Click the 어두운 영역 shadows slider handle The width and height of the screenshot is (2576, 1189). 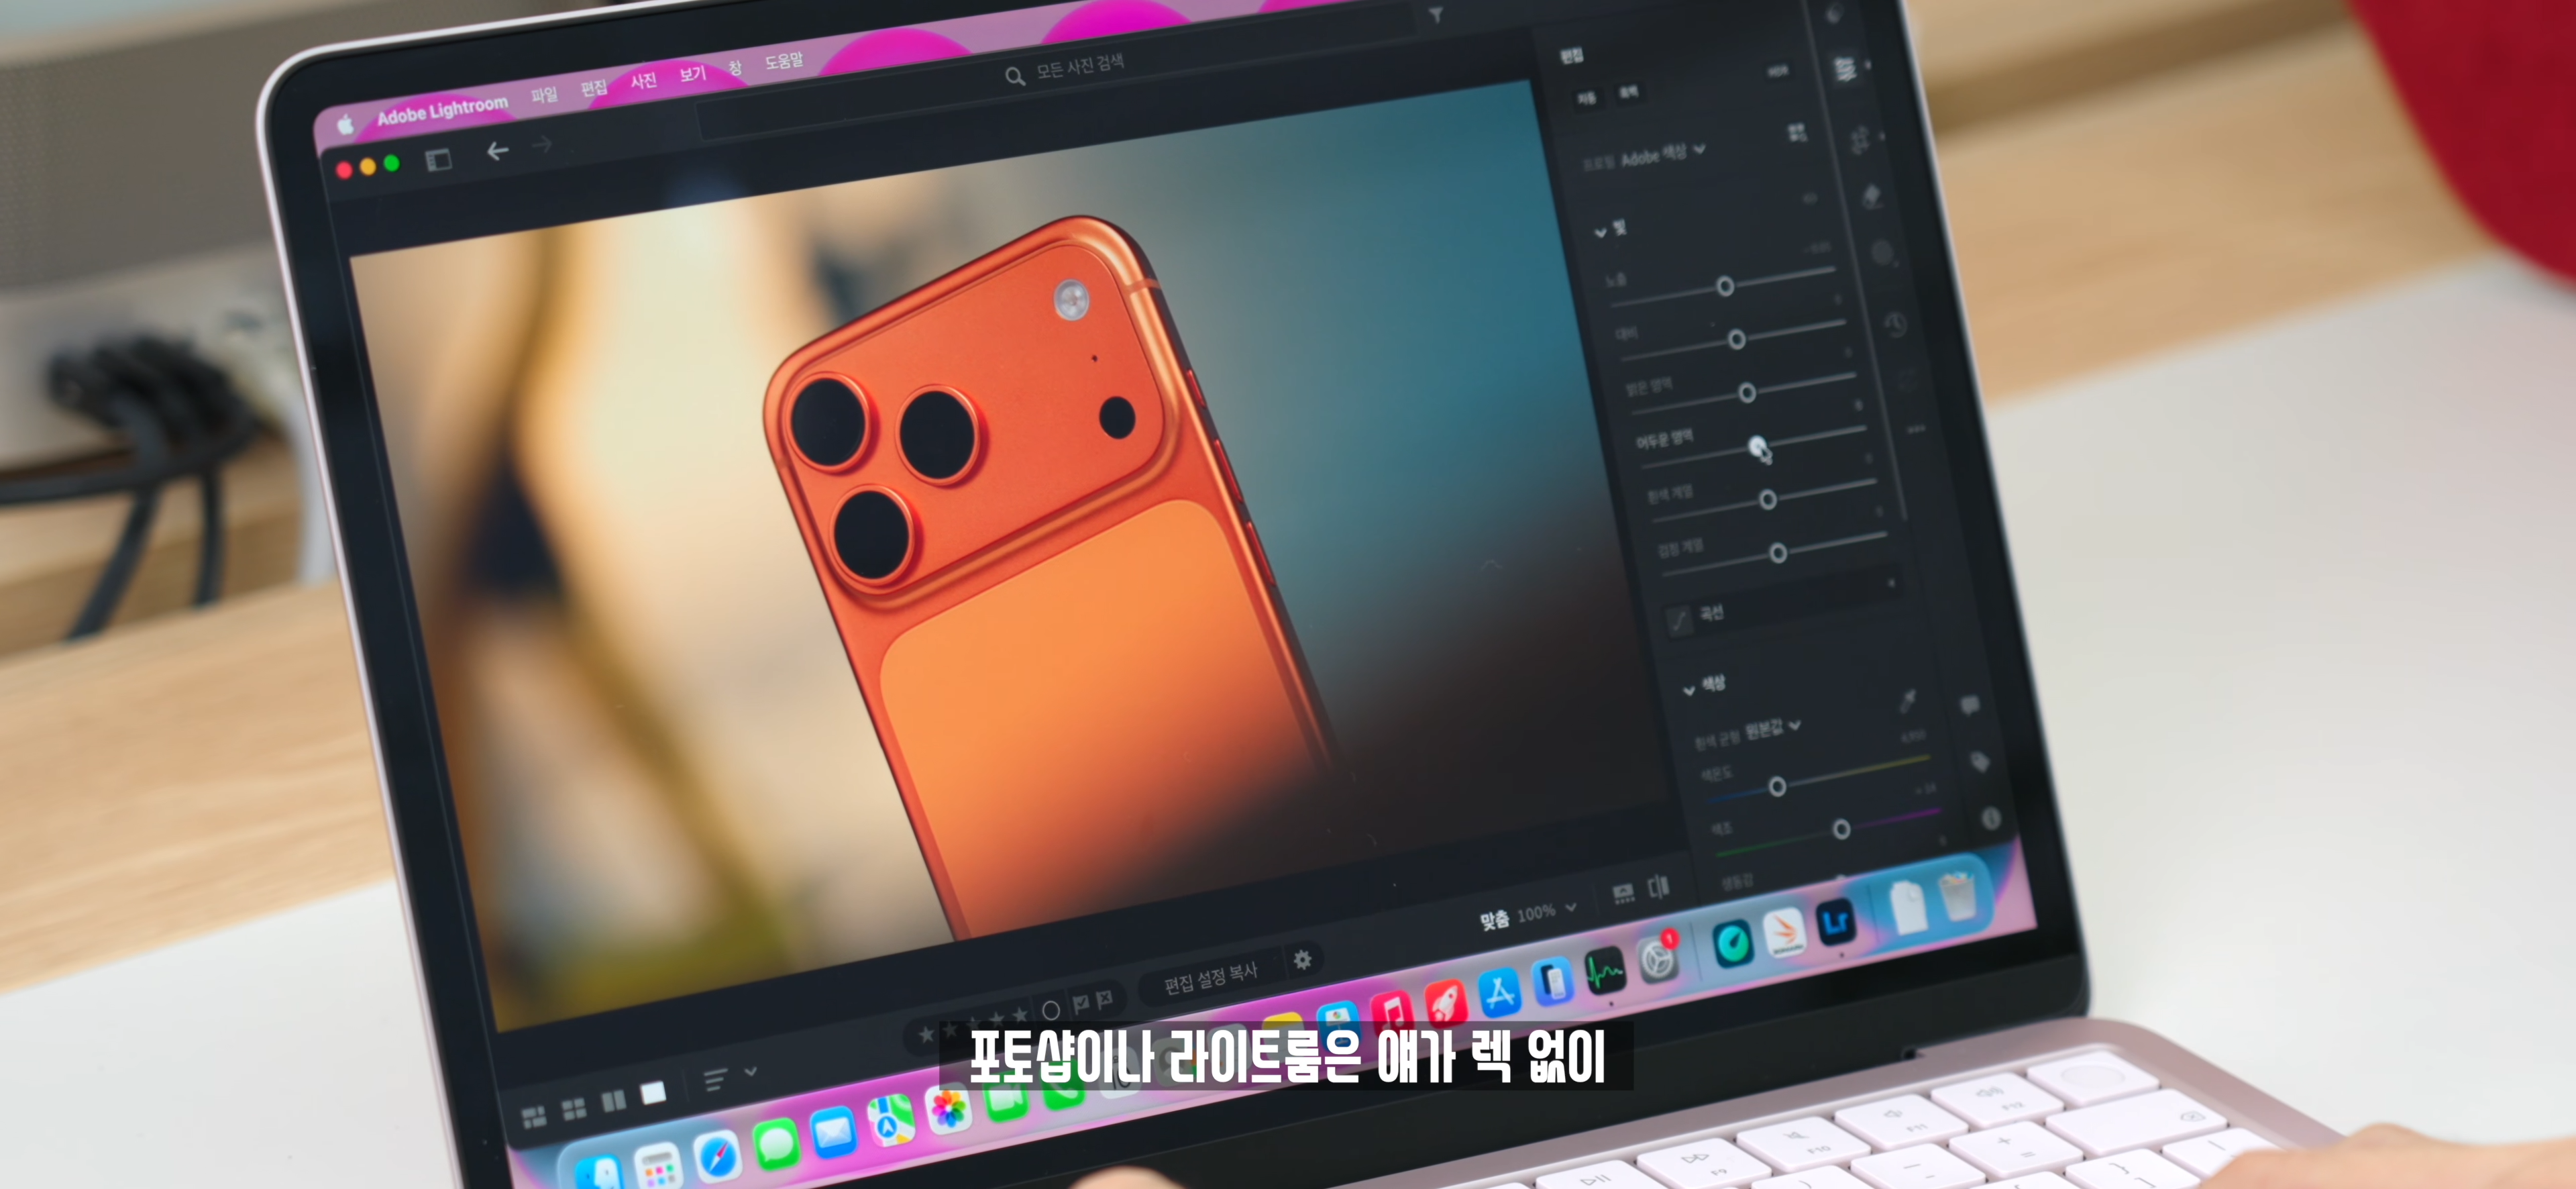pyautogui.click(x=1757, y=446)
